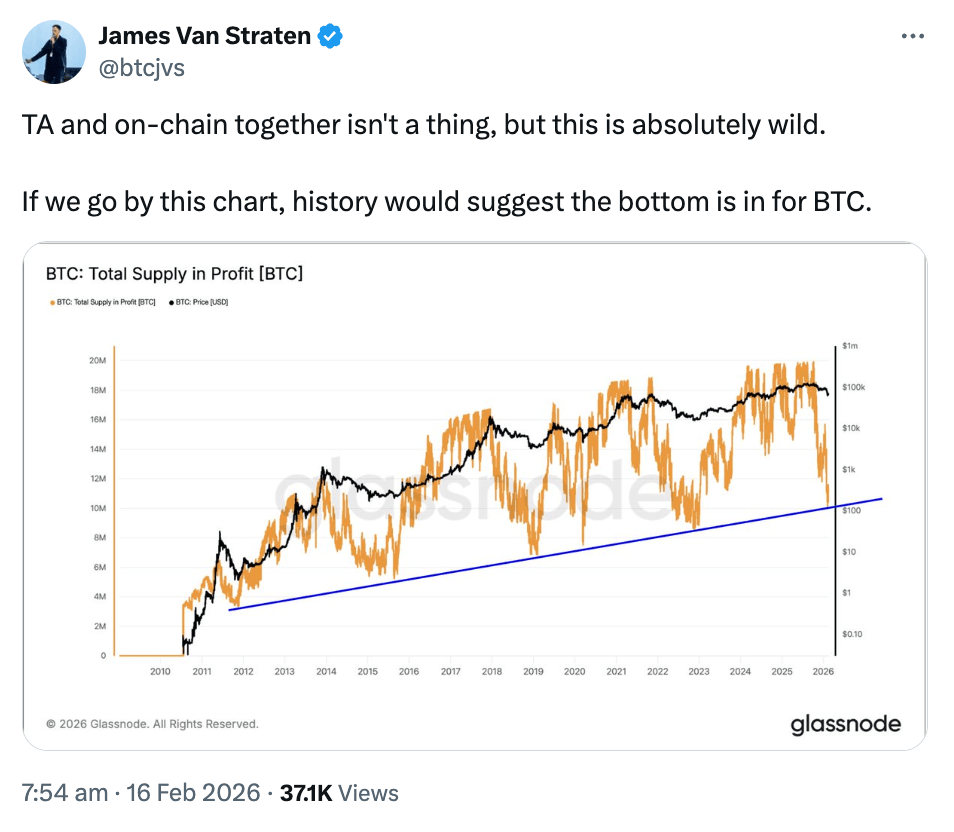This screenshot has height=832, width=954.
Task: Click the 37.1K Views count
Action: point(339,793)
